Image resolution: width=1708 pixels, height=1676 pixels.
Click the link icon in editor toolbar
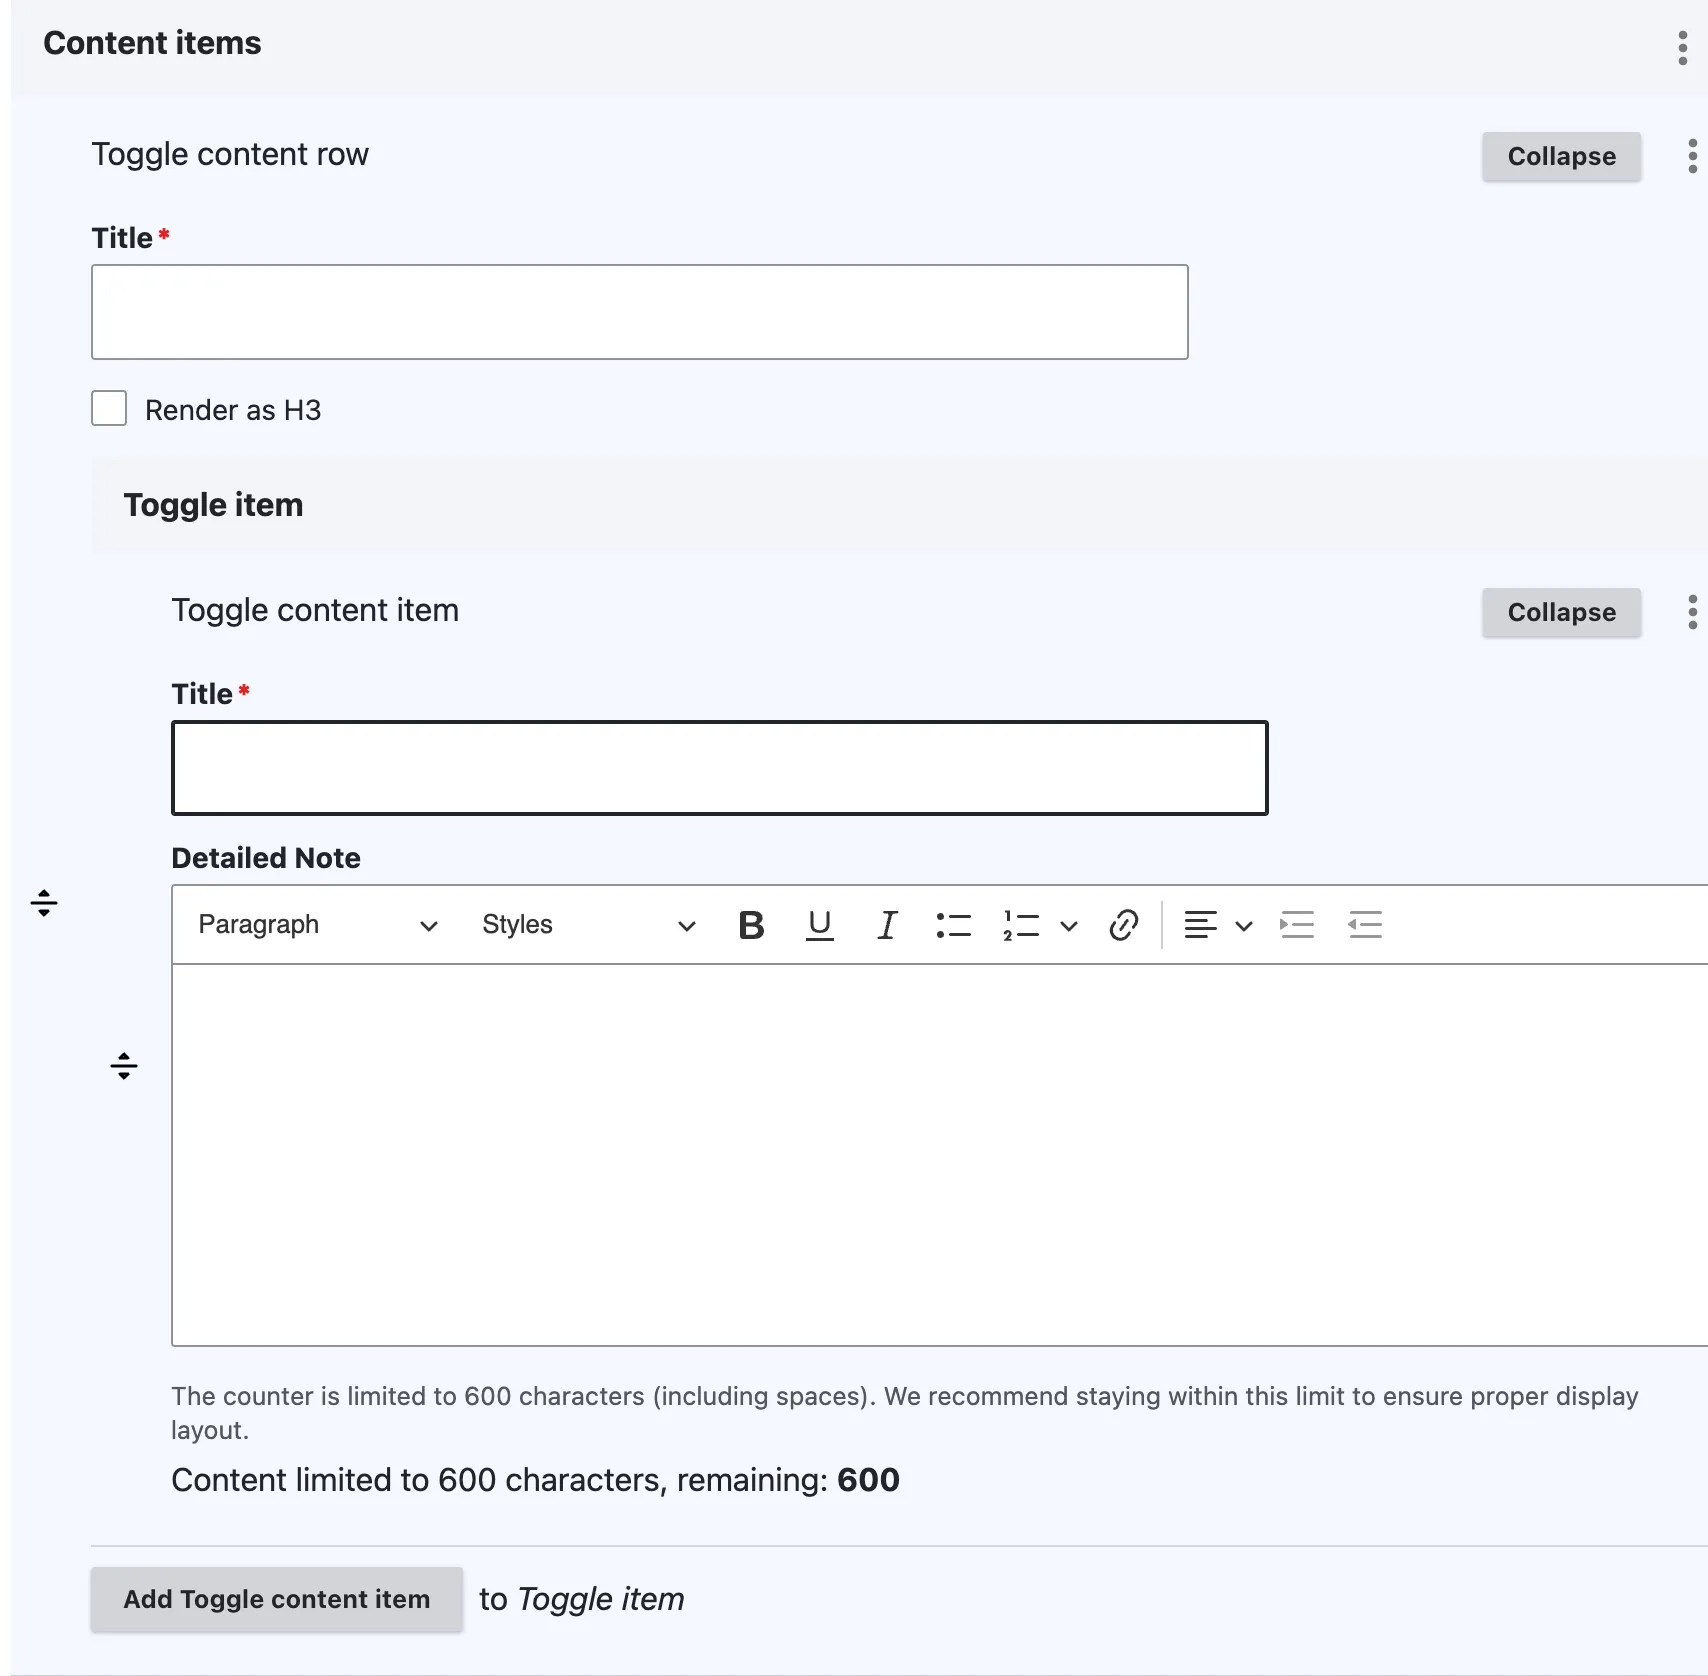click(x=1123, y=925)
